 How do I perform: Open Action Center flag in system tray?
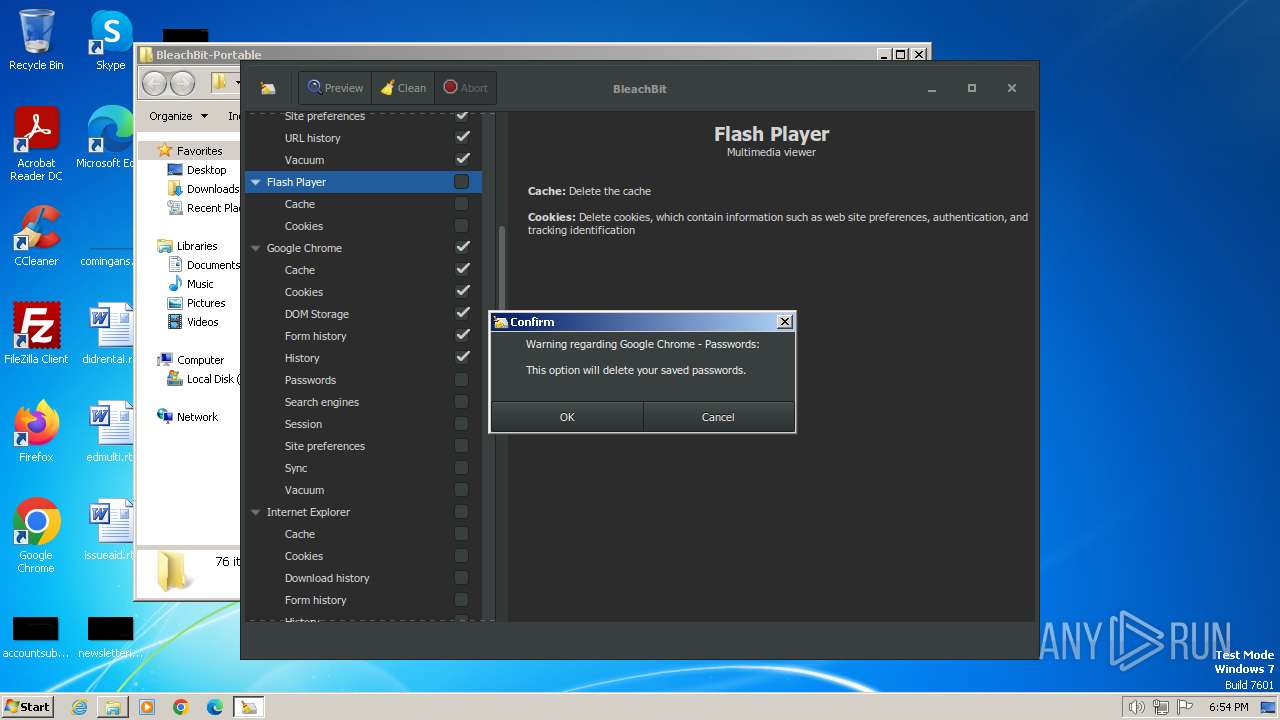tap(1186, 707)
